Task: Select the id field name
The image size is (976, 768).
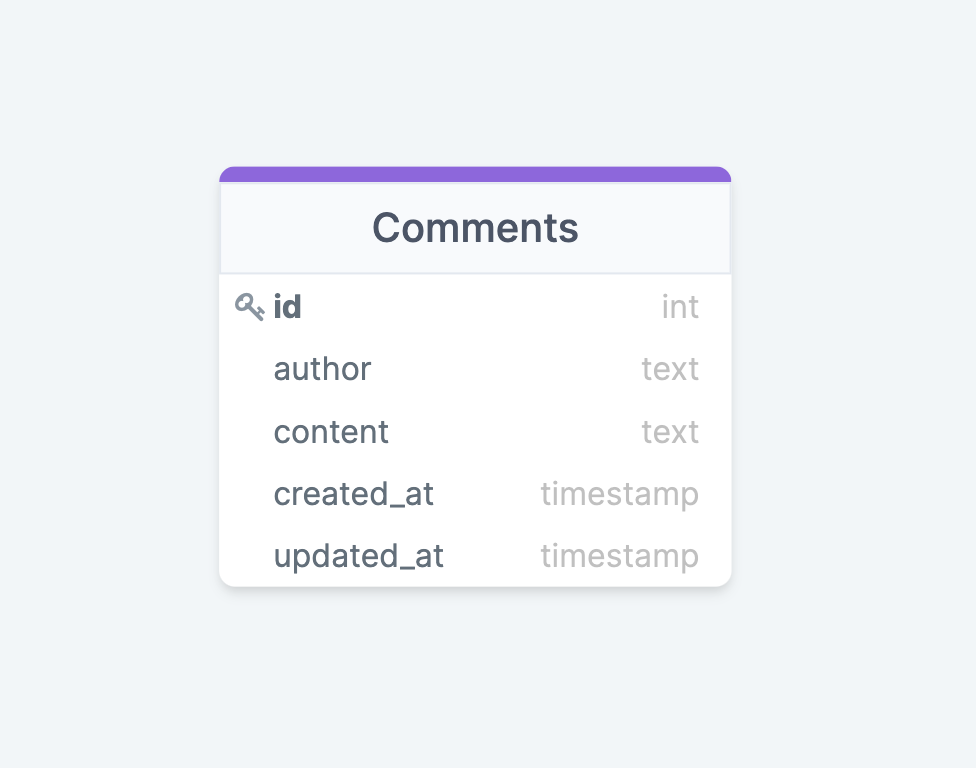Action: coord(287,307)
